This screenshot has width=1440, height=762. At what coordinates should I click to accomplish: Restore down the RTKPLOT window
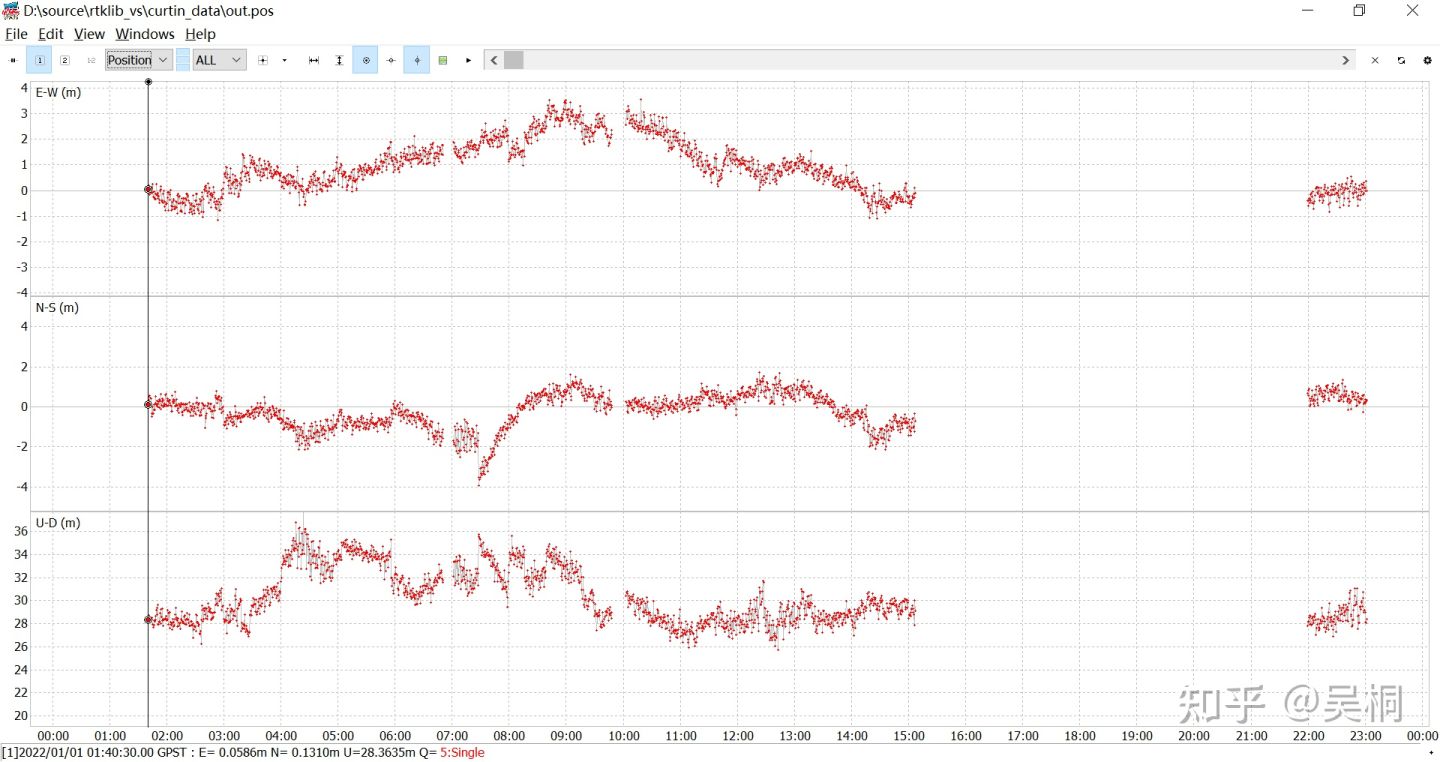pos(1359,11)
